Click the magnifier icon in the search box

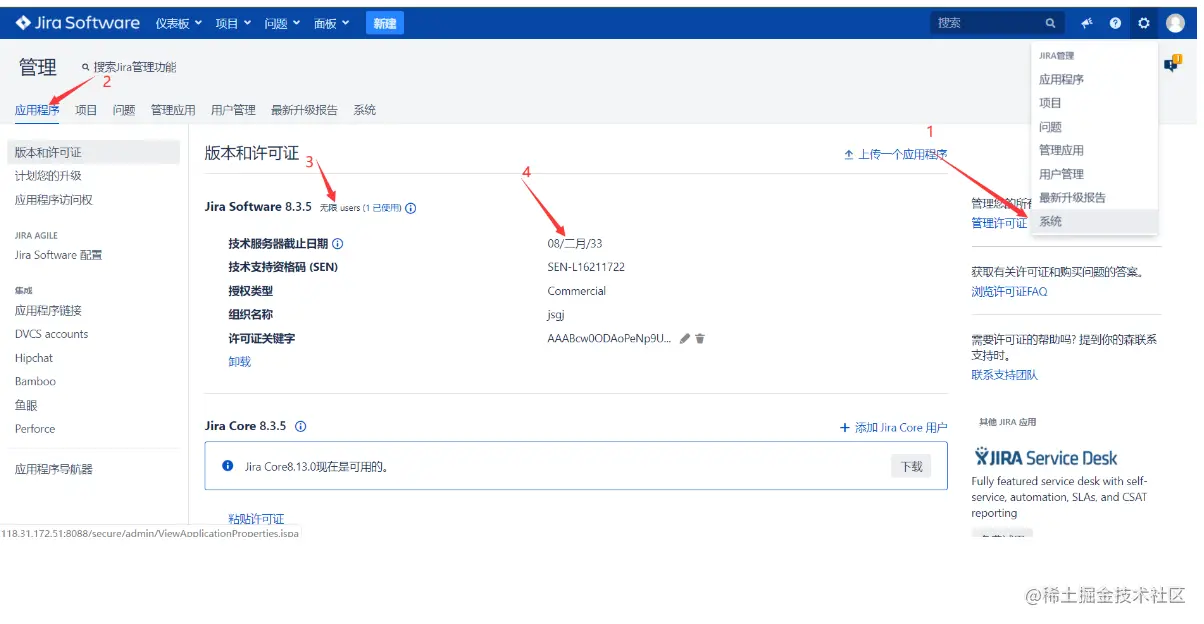coord(1050,22)
